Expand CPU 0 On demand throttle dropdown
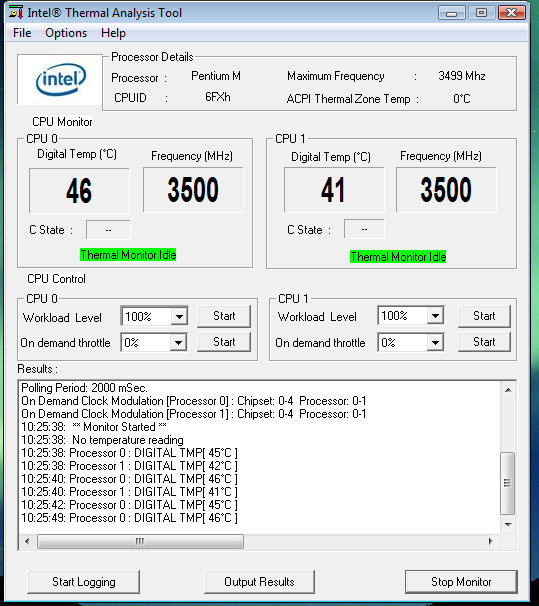 pyautogui.click(x=178, y=342)
